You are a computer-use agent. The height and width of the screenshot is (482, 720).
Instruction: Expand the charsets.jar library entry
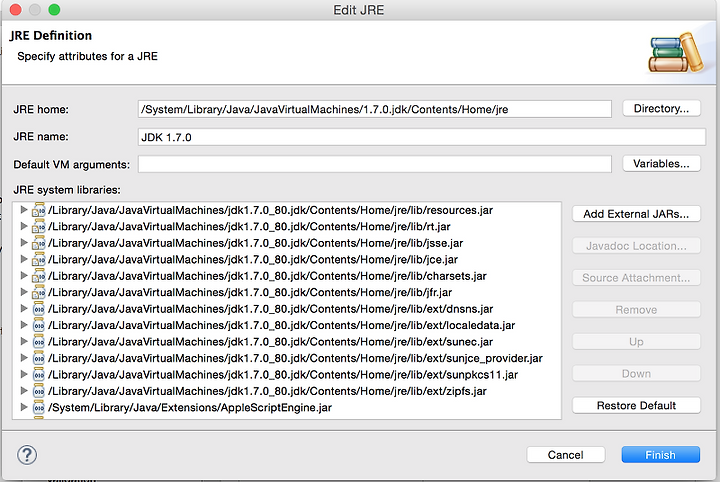point(24,276)
